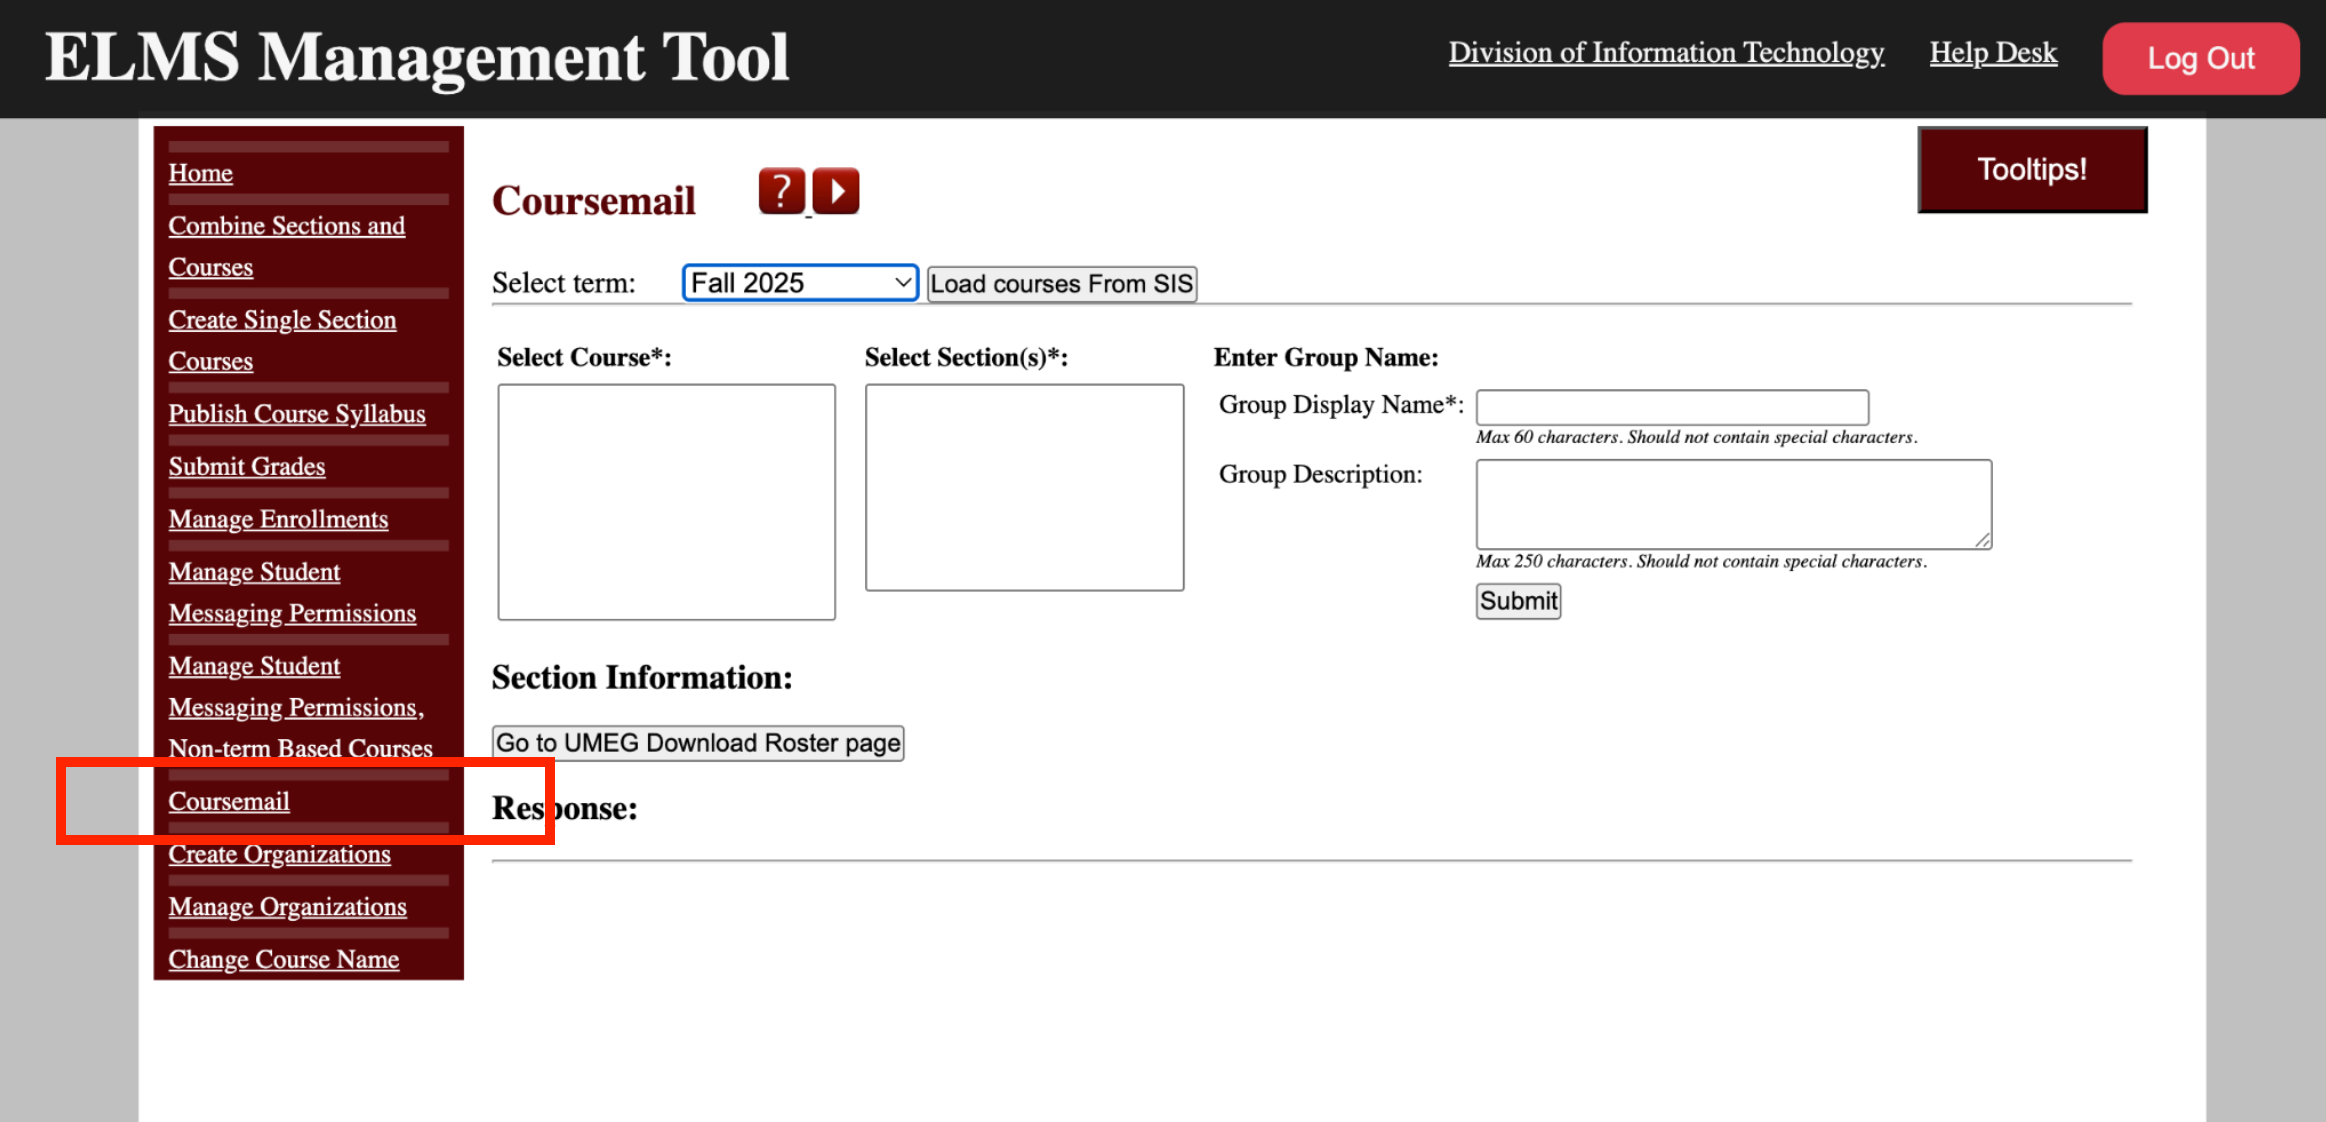Navigate to Publish Course Syllabus

click(x=298, y=413)
